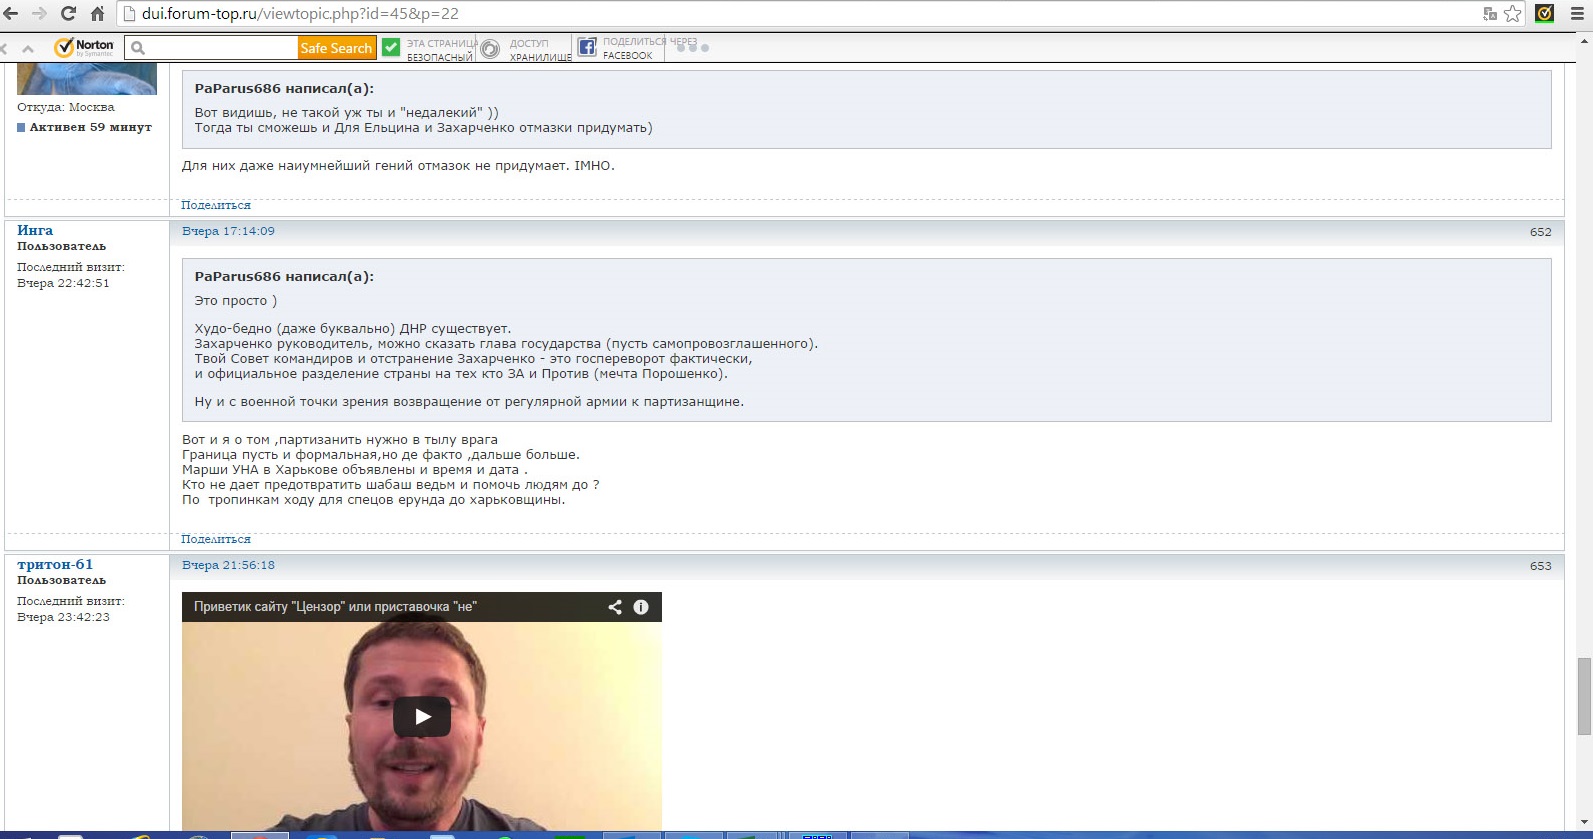This screenshot has height=839, width=1593.
Task: Go to the browser home page
Action: 97,14
